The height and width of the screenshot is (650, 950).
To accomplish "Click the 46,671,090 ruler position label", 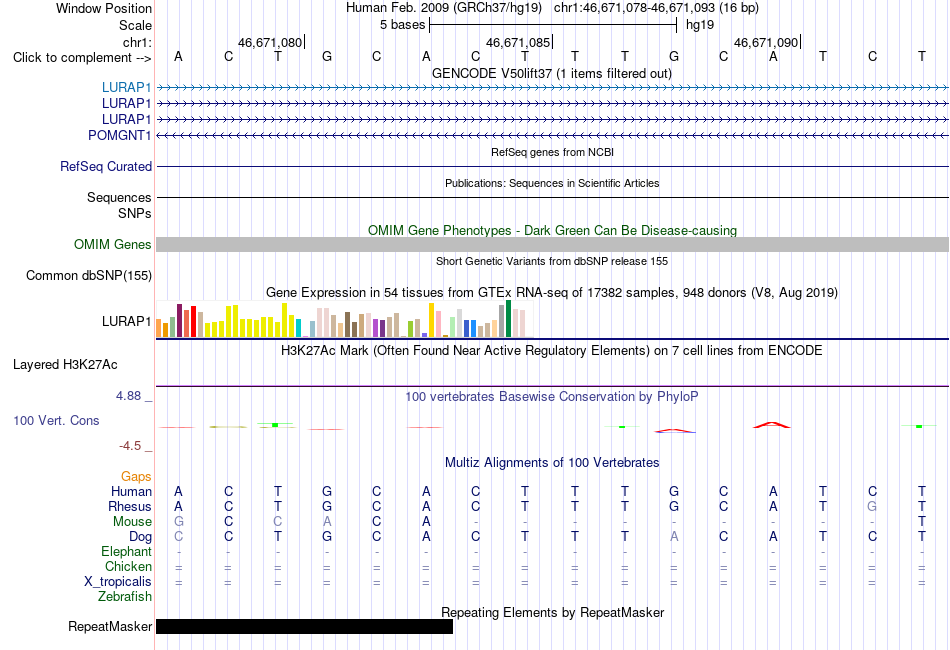I will pos(766,42).
